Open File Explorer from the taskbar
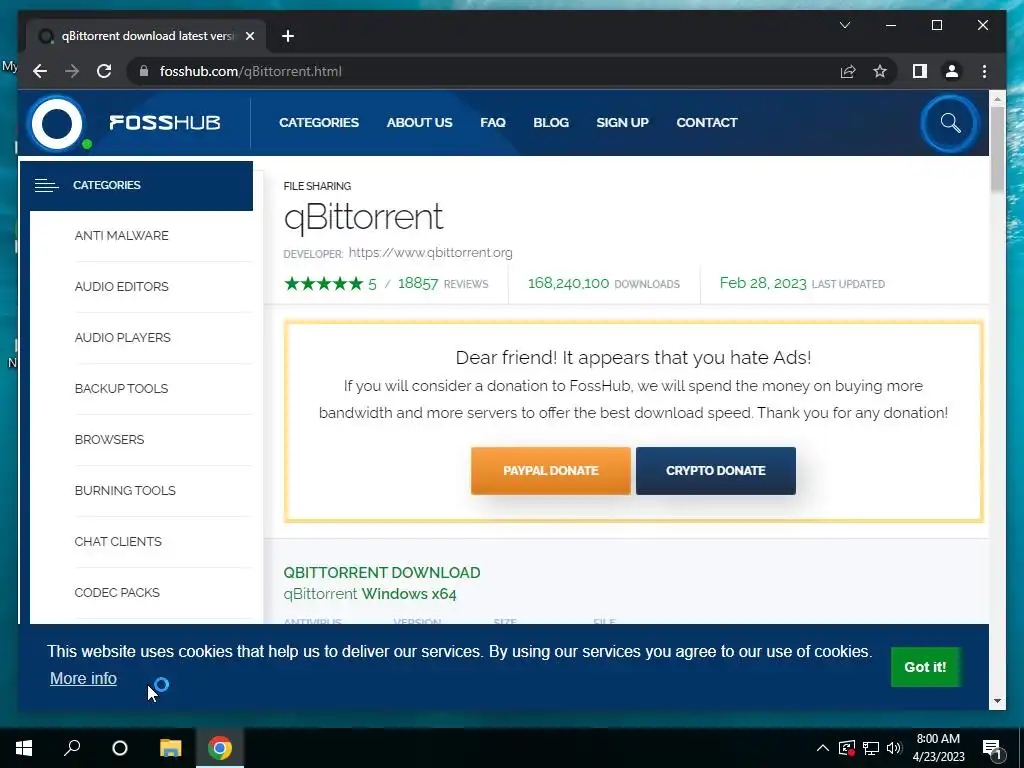 (170, 748)
